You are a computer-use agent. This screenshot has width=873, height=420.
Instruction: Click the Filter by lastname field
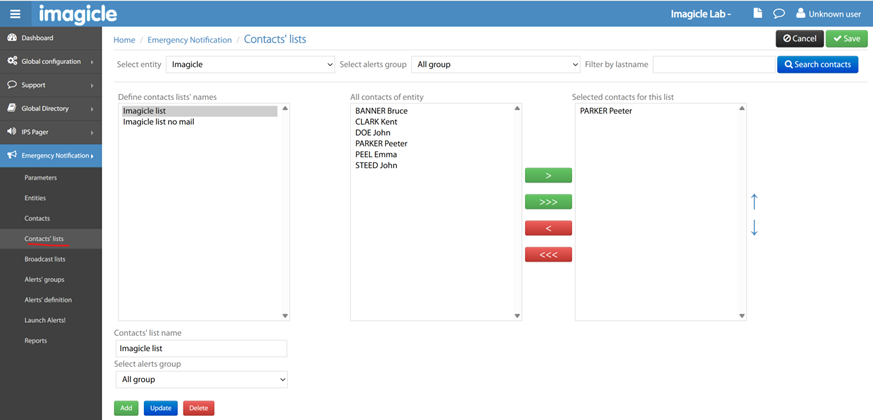712,64
